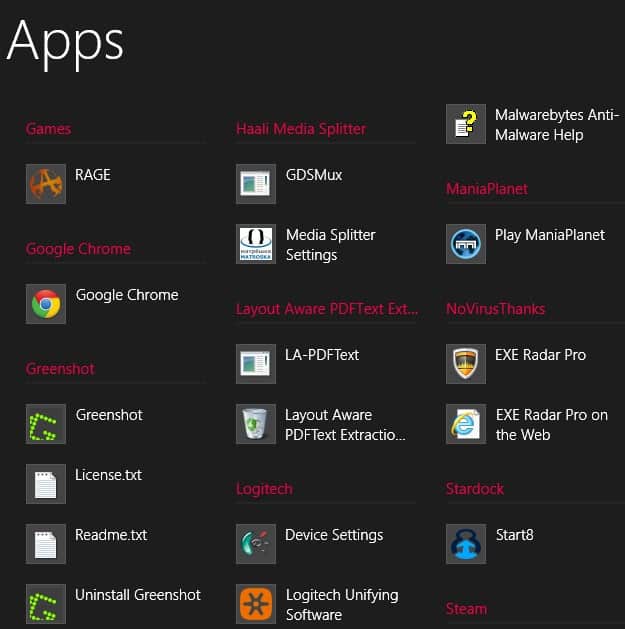Click the Media Splitter Settings label
Image resolution: width=625 pixels, height=629 pixels.
click(331, 245)
